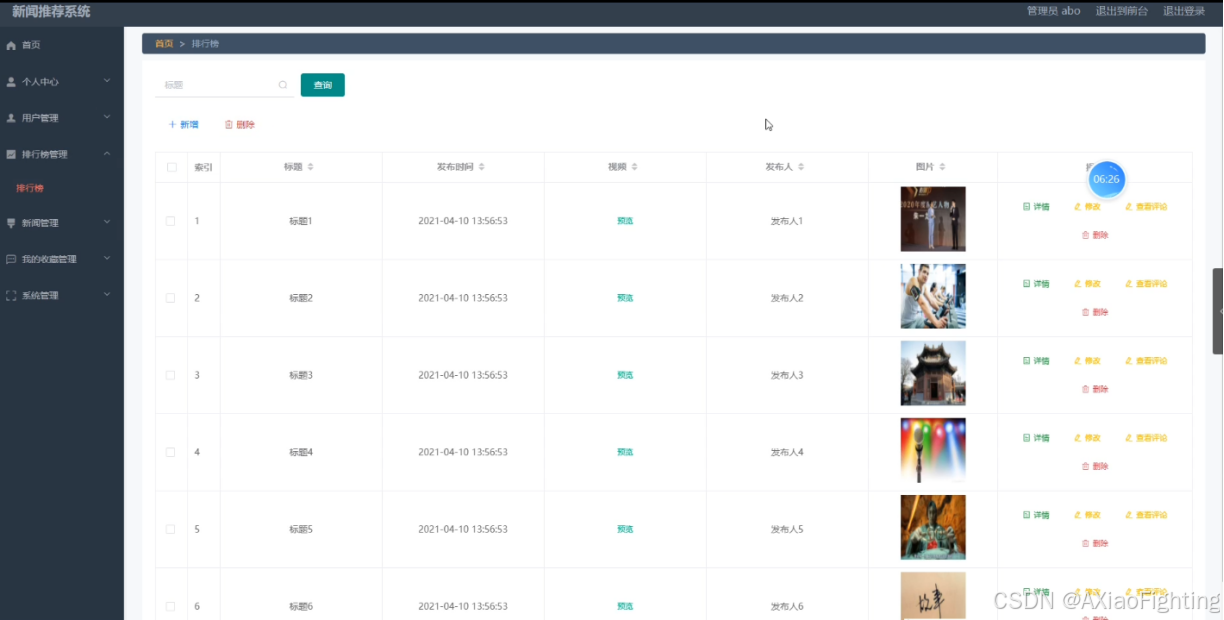Open the 预览 video link for 标题1
This screenshot has height=620, width=1224.
click(625, 221)
